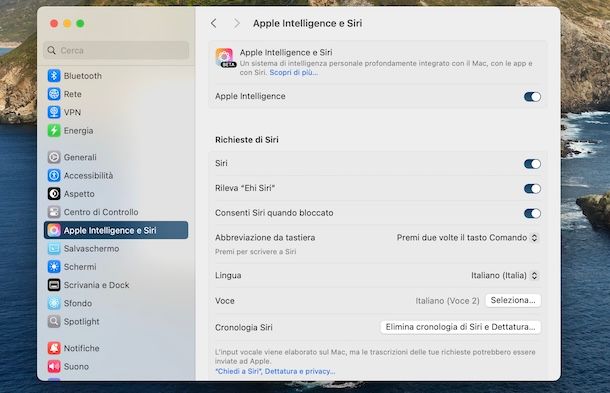Click the Apple Intelligence e Siri sidebar icon

(54, 230)
